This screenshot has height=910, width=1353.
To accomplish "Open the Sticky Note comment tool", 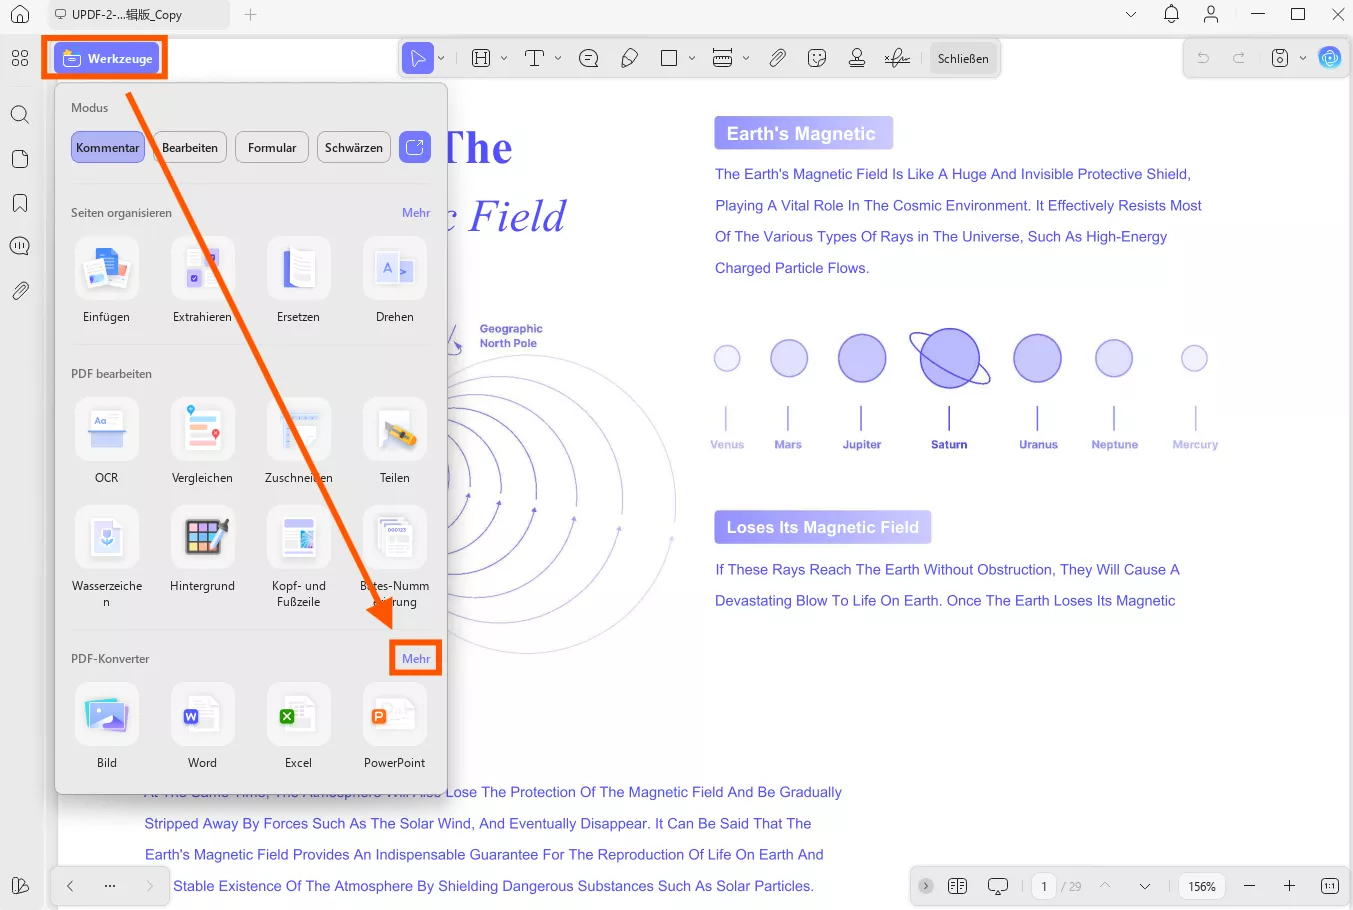I will (588, 58).
